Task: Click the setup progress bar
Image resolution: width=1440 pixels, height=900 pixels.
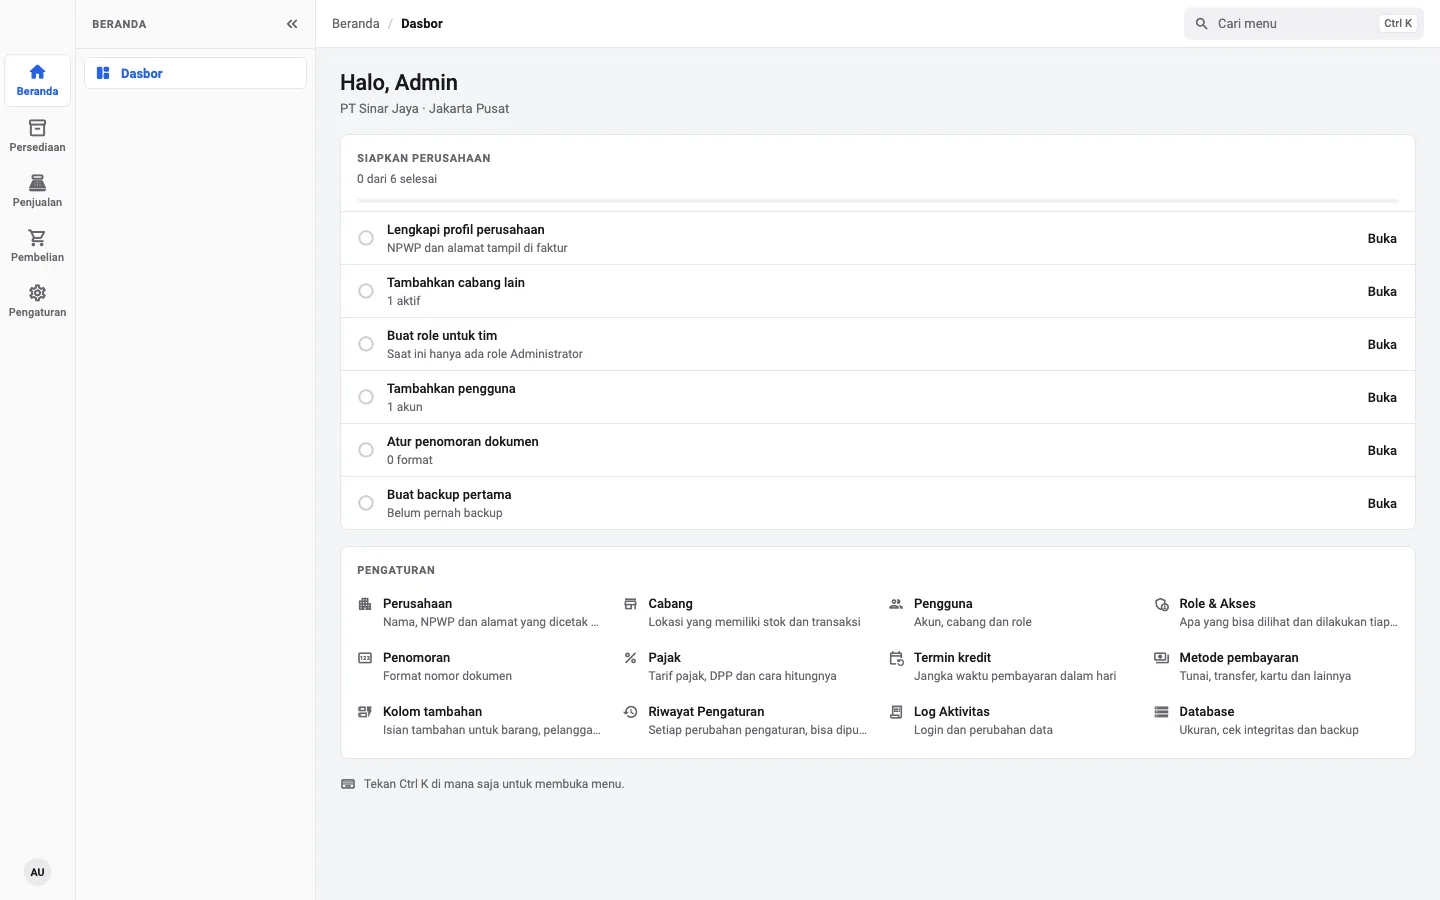Action: pyautogui.click(x=878, y=201)
